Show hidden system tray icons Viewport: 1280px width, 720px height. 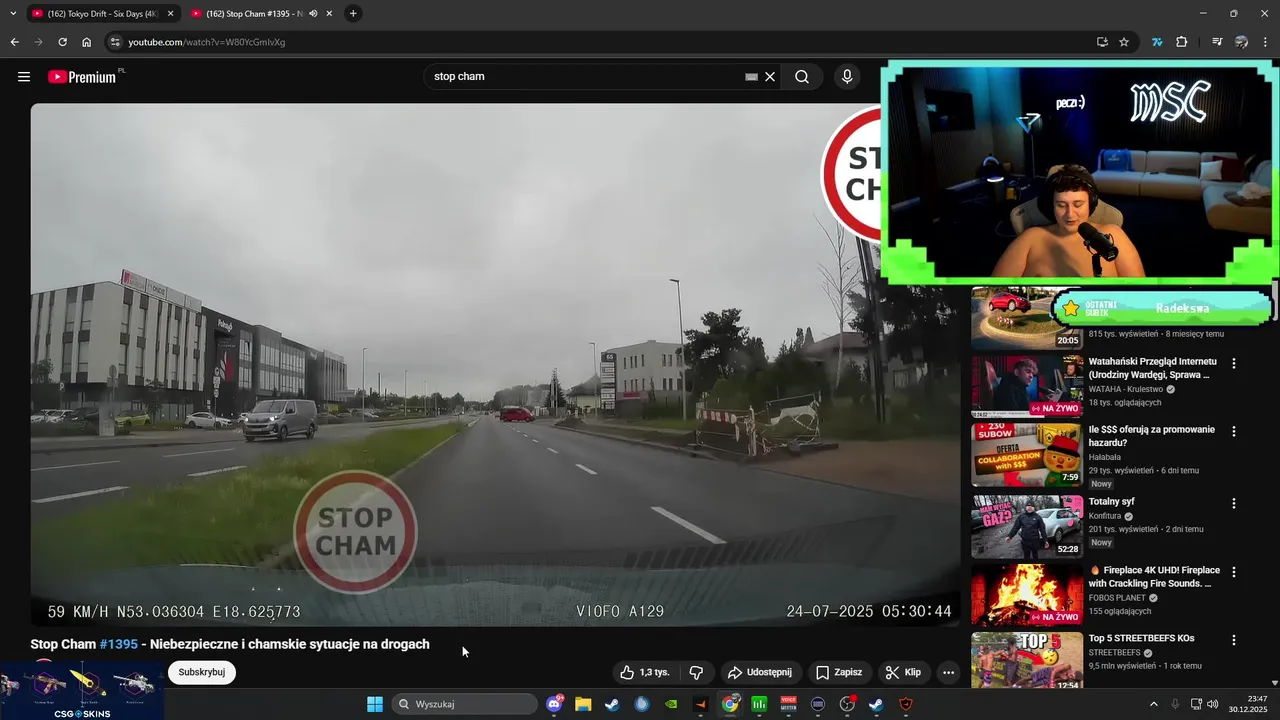(1153, 704)
